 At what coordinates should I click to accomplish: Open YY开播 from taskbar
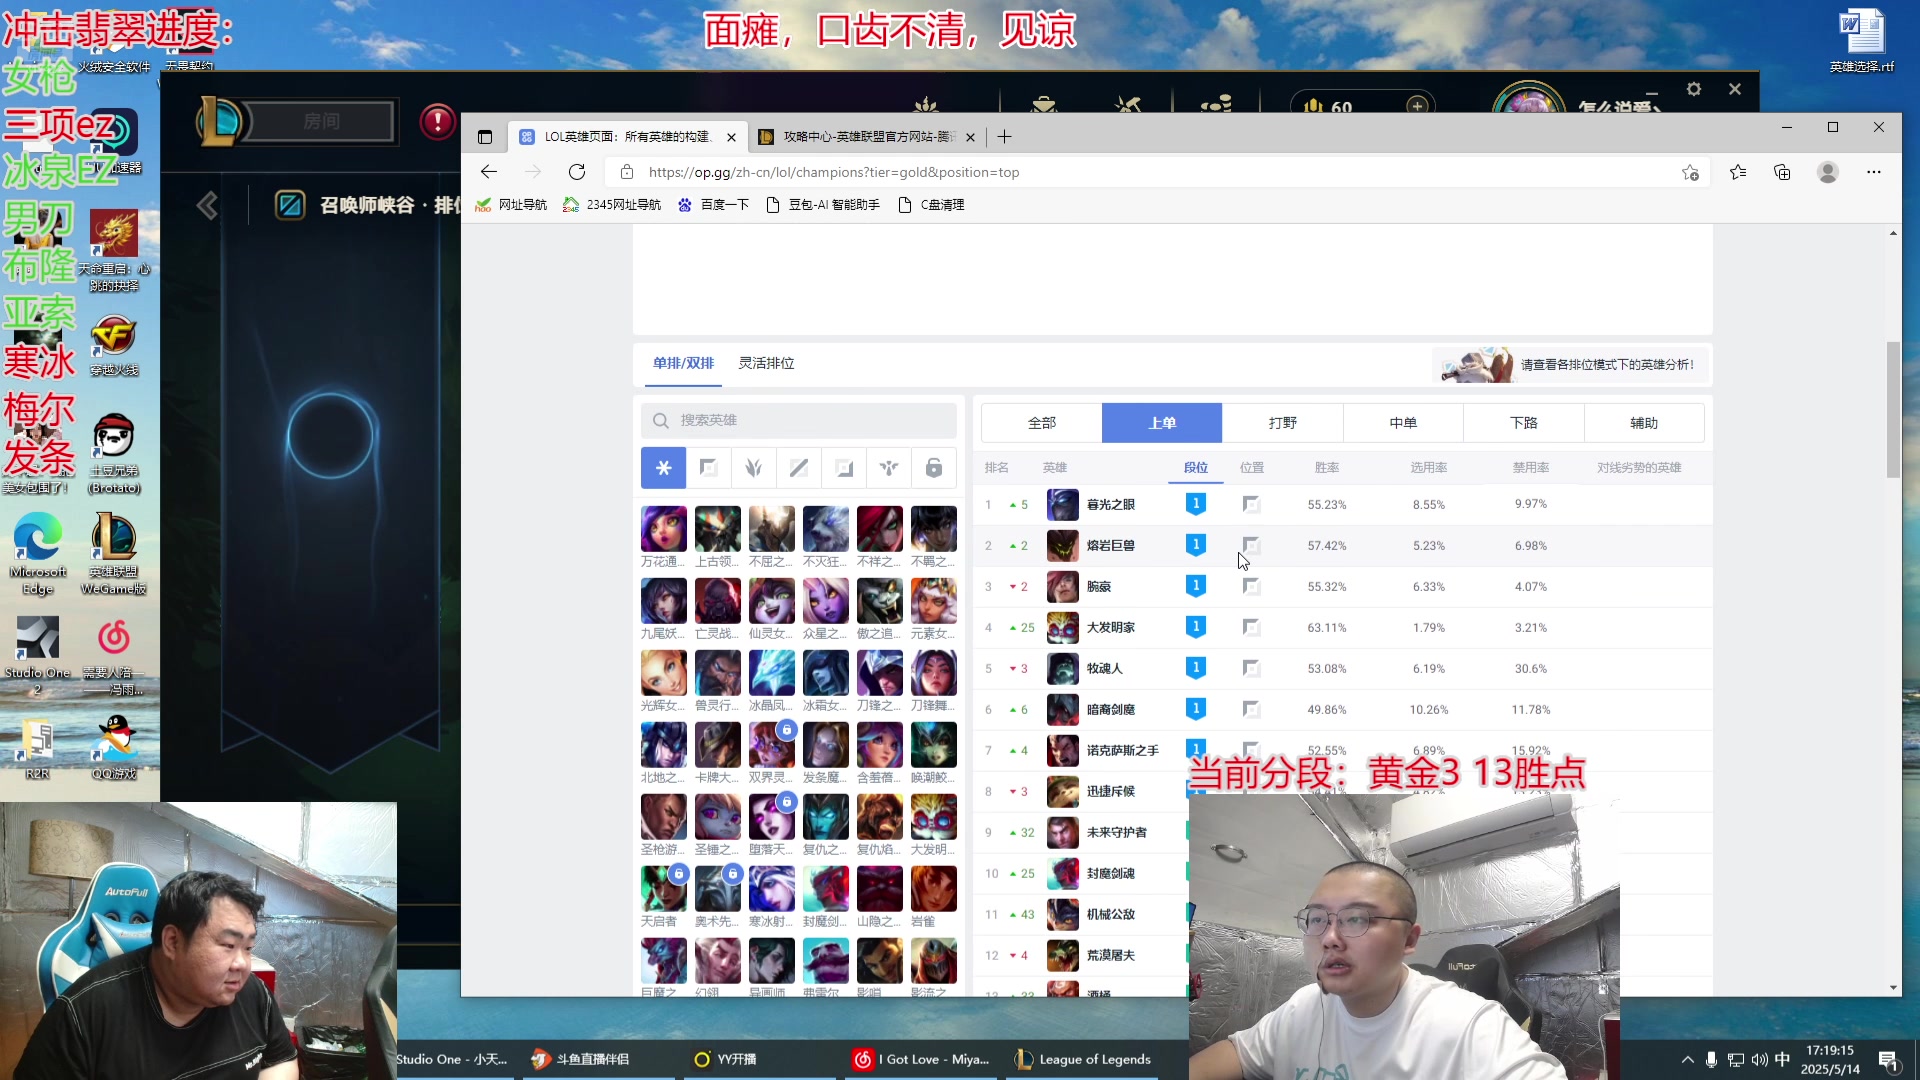725,1059
